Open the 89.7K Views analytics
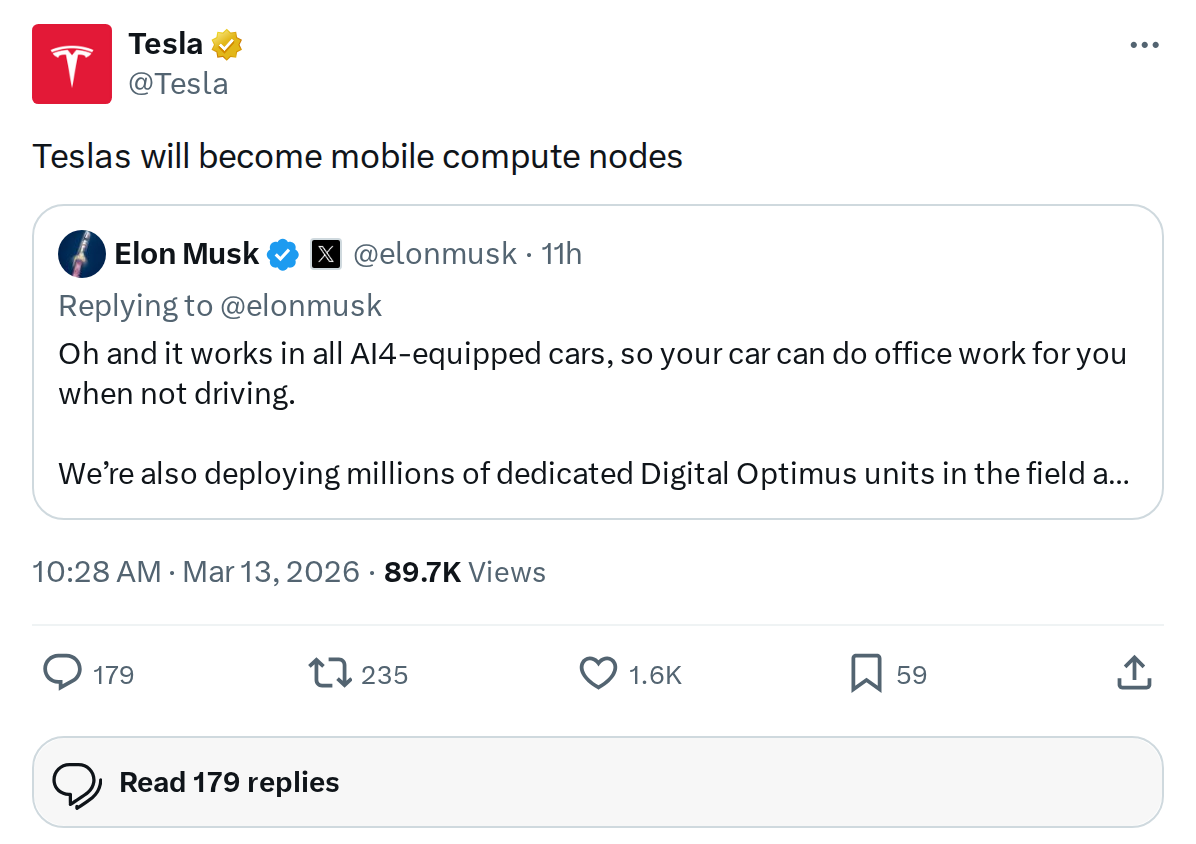 (464, 571)
